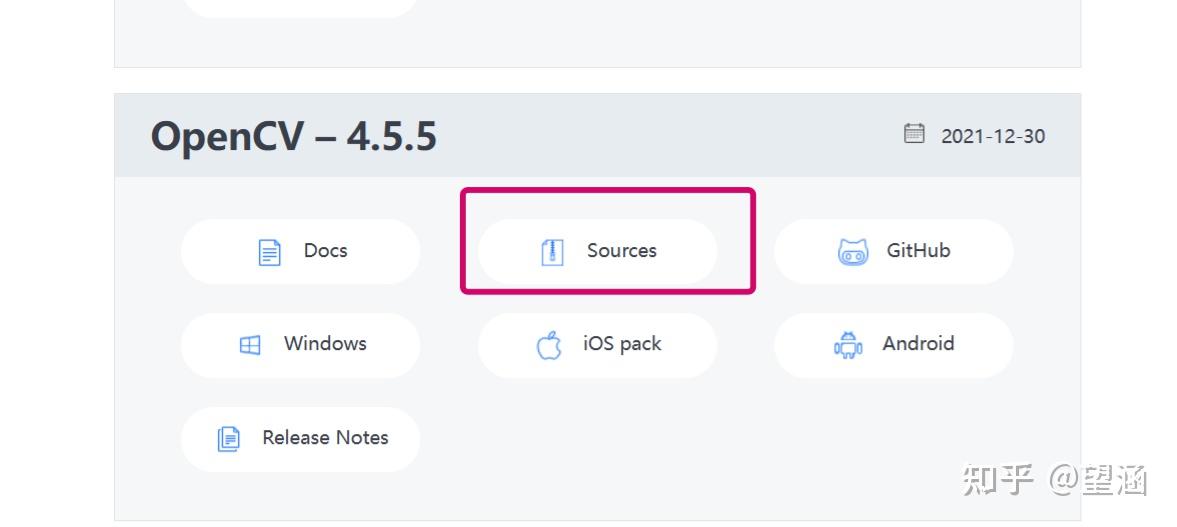This screenshot has height=527, width=1177.
Task: Click the Sources zip archive icon
Action: [552, 251]
